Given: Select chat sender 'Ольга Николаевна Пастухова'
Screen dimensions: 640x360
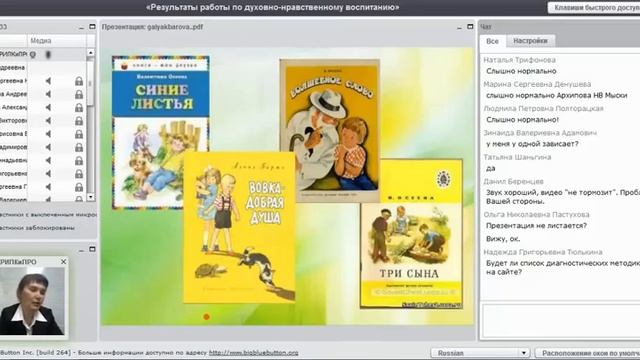Looking at the screenshot, I should pyautogui.click(x=536, y=215).
